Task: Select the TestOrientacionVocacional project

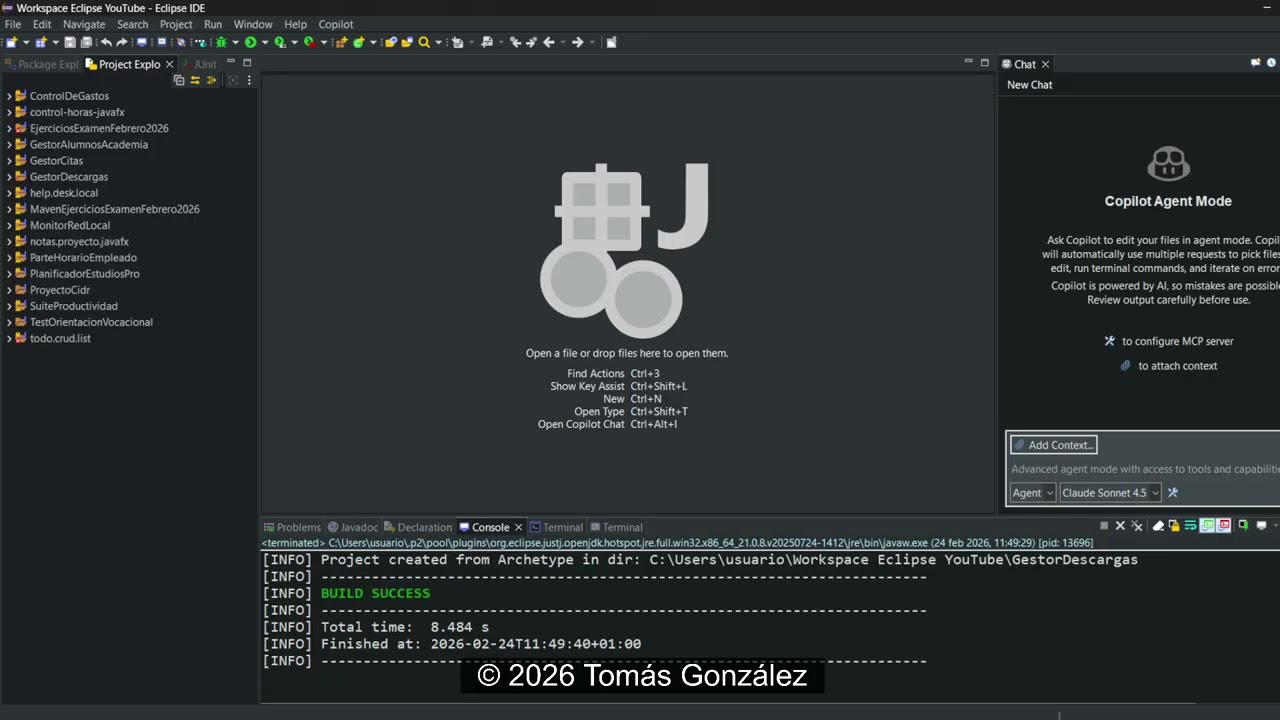Action: 91,322
